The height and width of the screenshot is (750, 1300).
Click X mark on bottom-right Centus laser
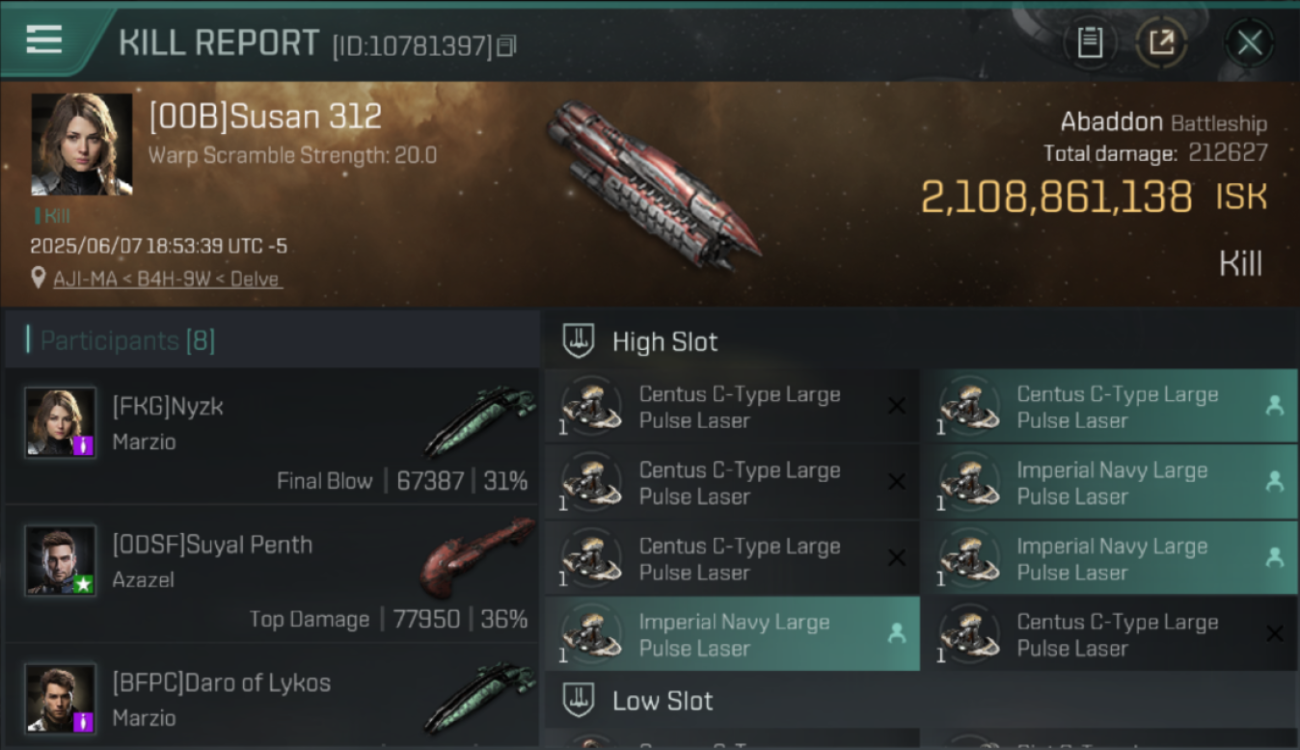click(1274, 633)
